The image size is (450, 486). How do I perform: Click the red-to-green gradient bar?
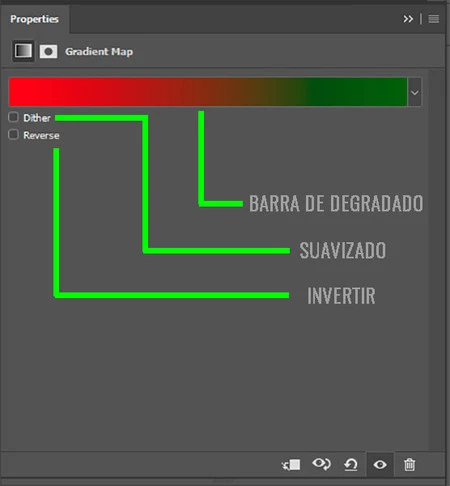208,92
